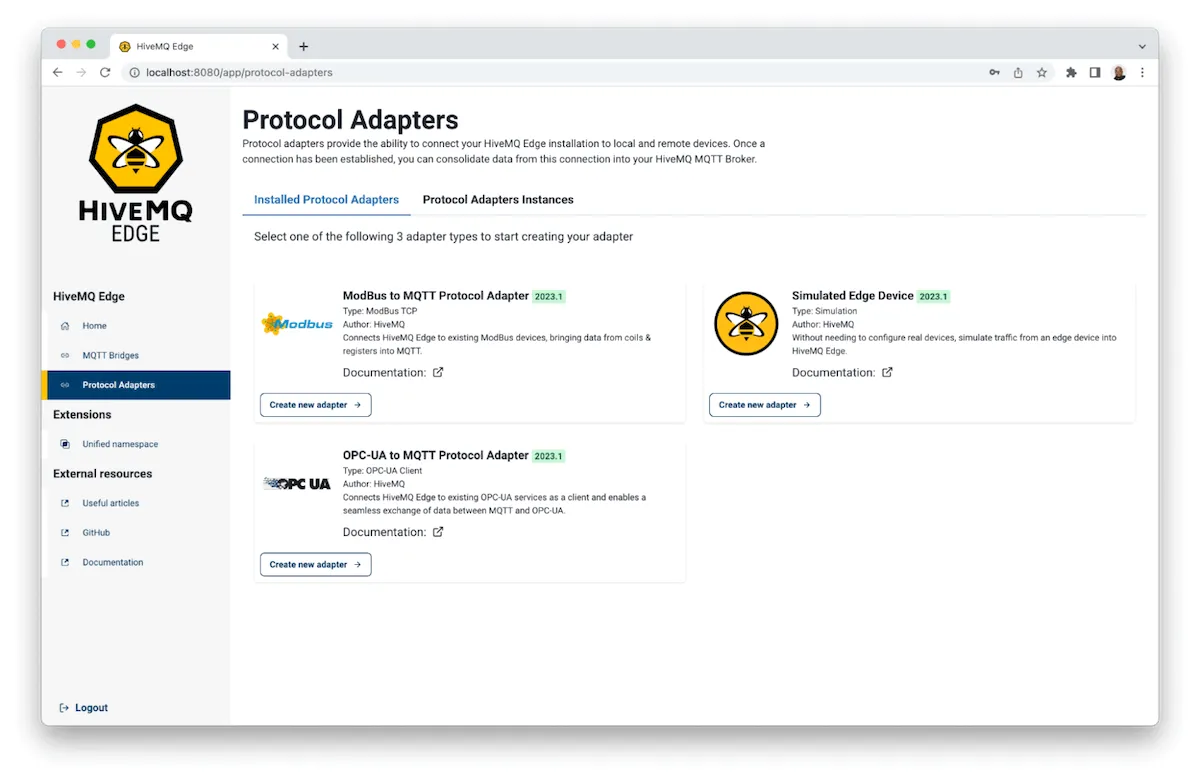Open the user profile avatar

pyautogui.click(x=1119, y=73)
